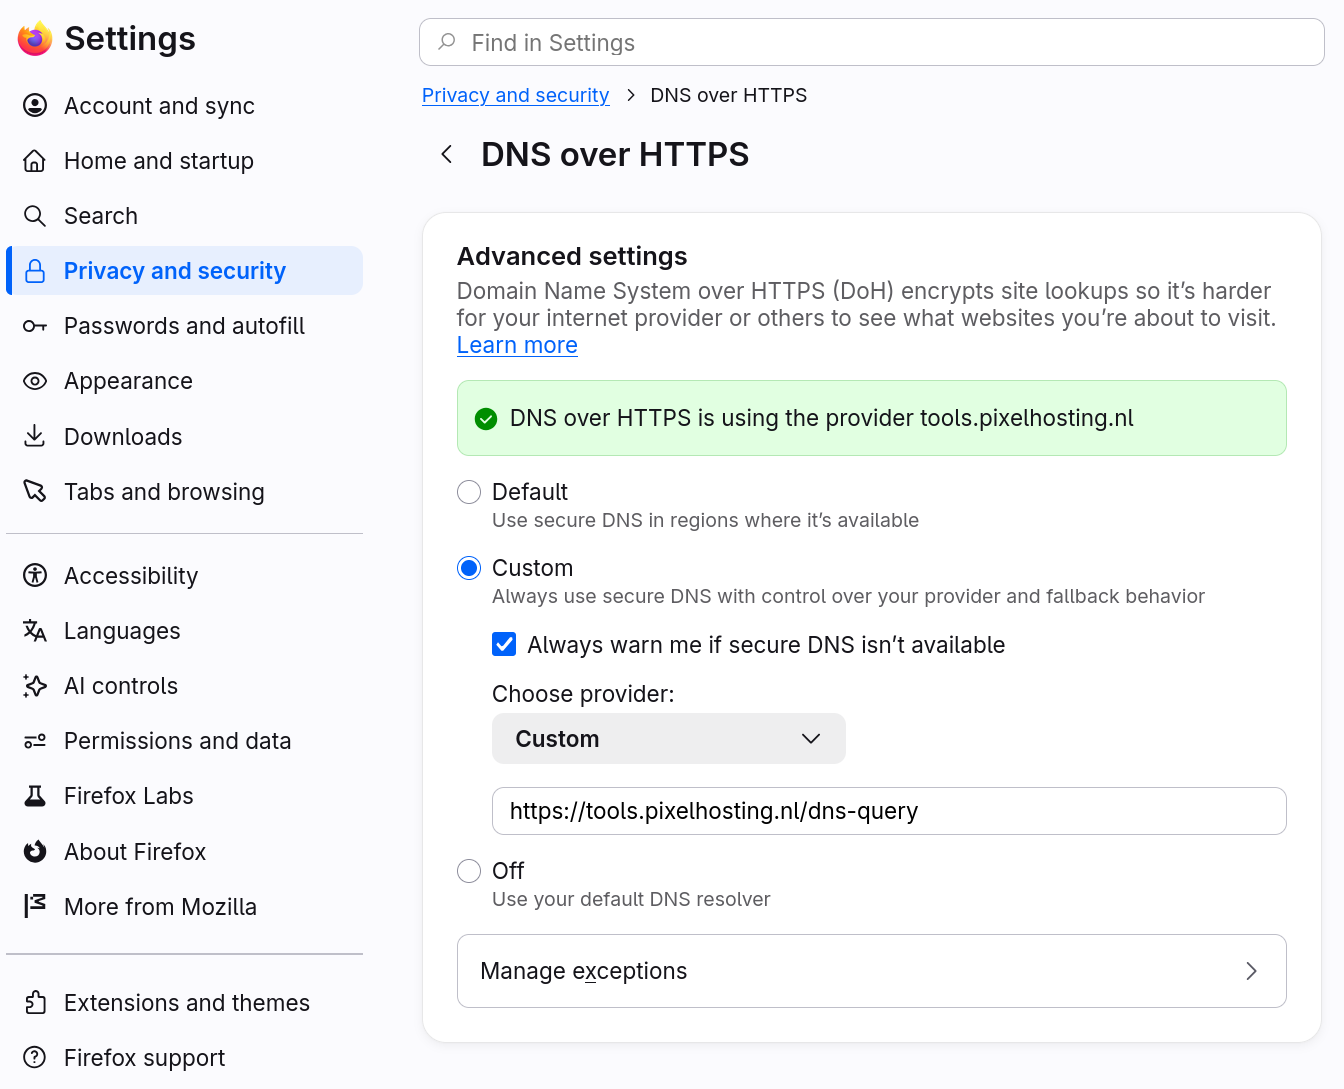Open Languages settings section label
This screenshot has height=1089, width=1344.
pos(122,631)
